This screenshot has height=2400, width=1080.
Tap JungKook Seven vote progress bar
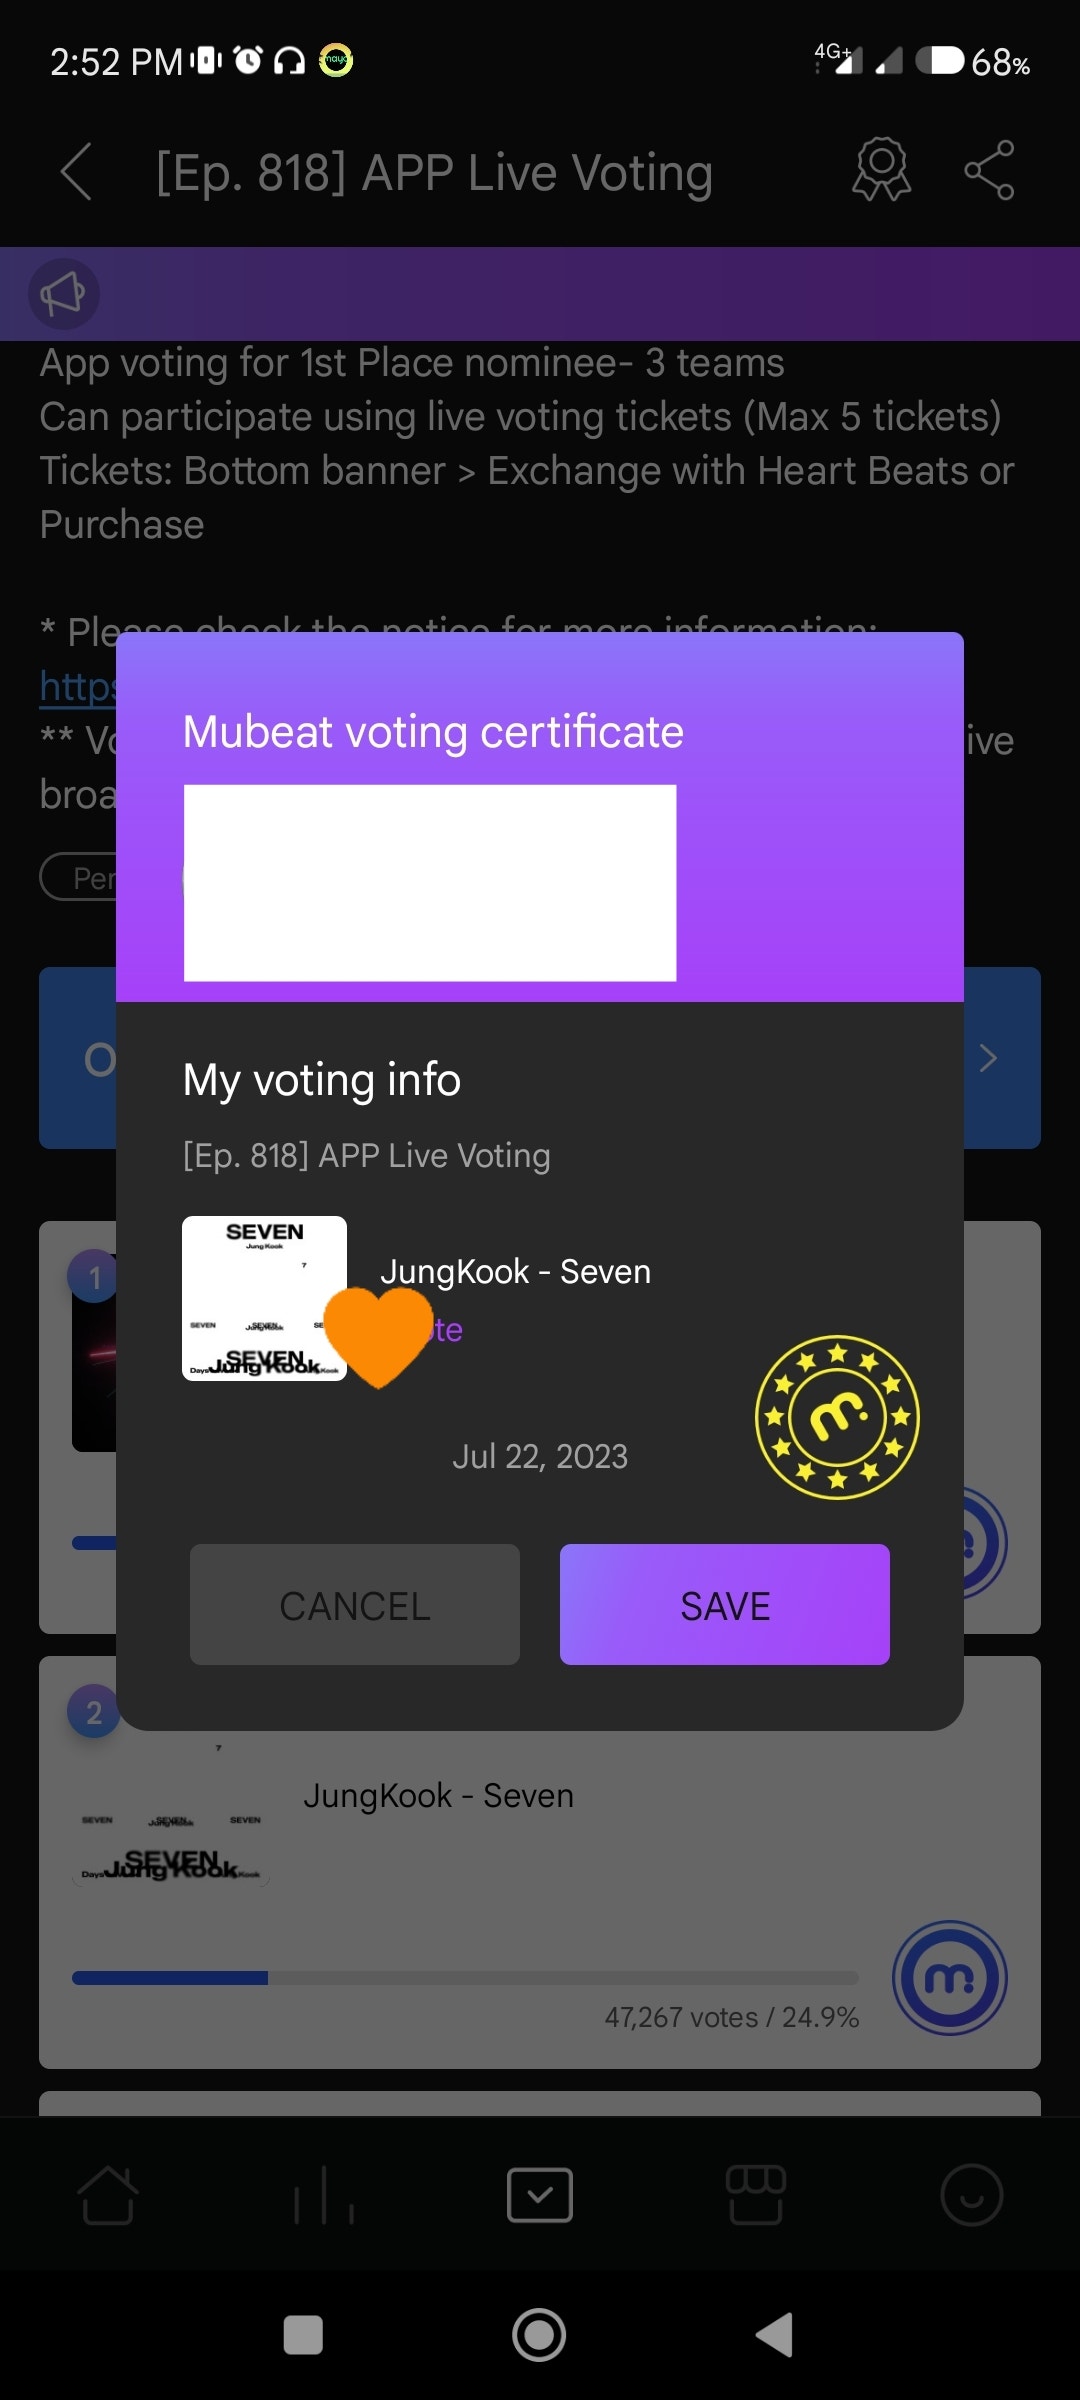pos(465,1978)
